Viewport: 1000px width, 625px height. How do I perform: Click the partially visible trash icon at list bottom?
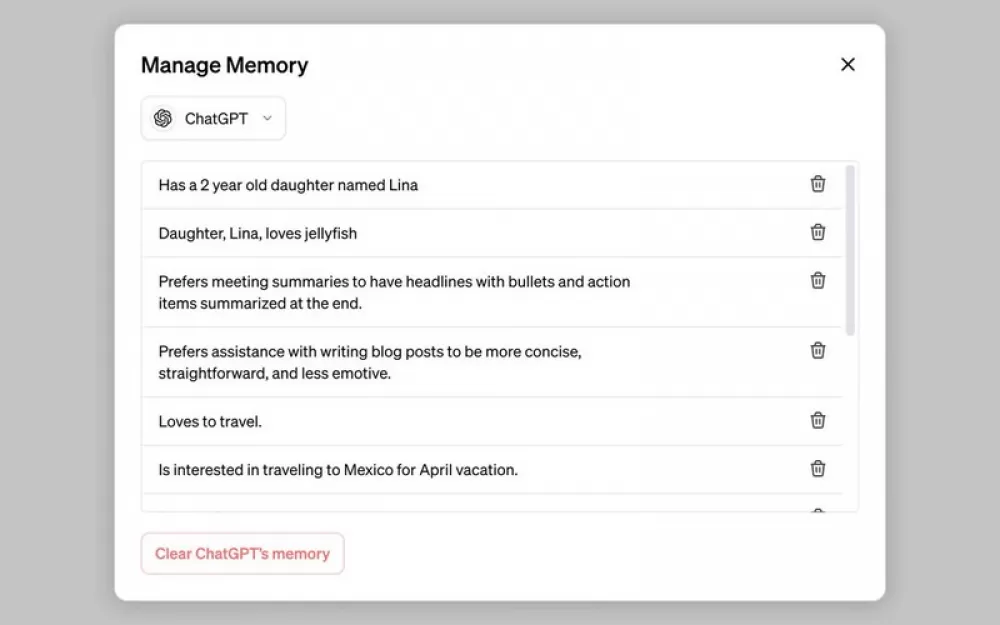pos(818,510)
